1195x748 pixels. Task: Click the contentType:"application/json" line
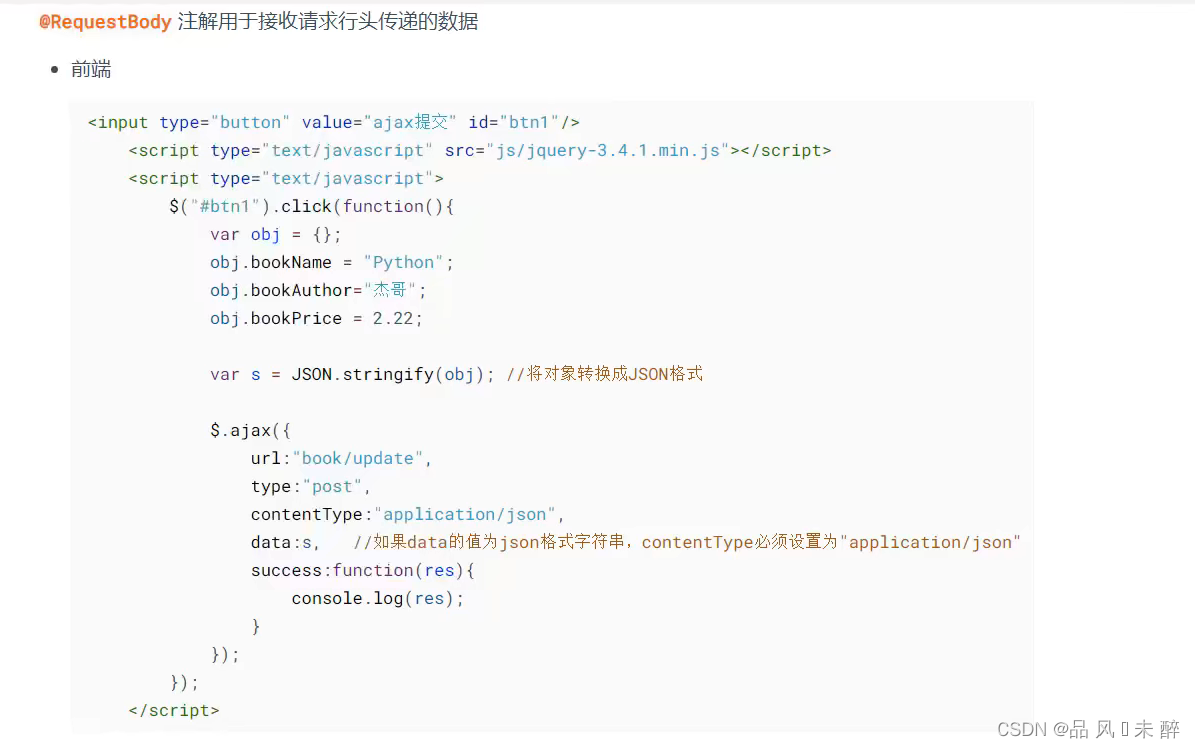tap(408, 515)
